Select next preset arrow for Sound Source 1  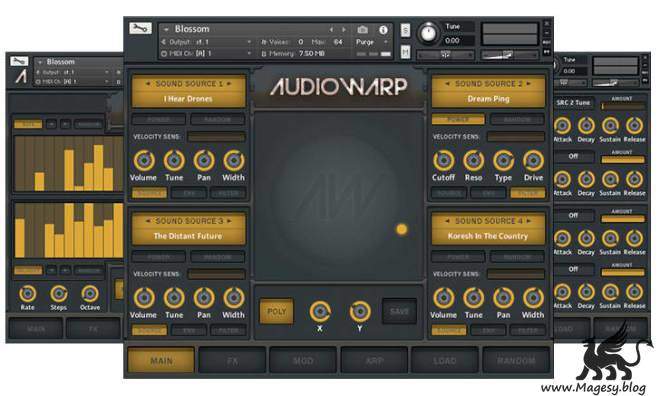pos(229,84)
